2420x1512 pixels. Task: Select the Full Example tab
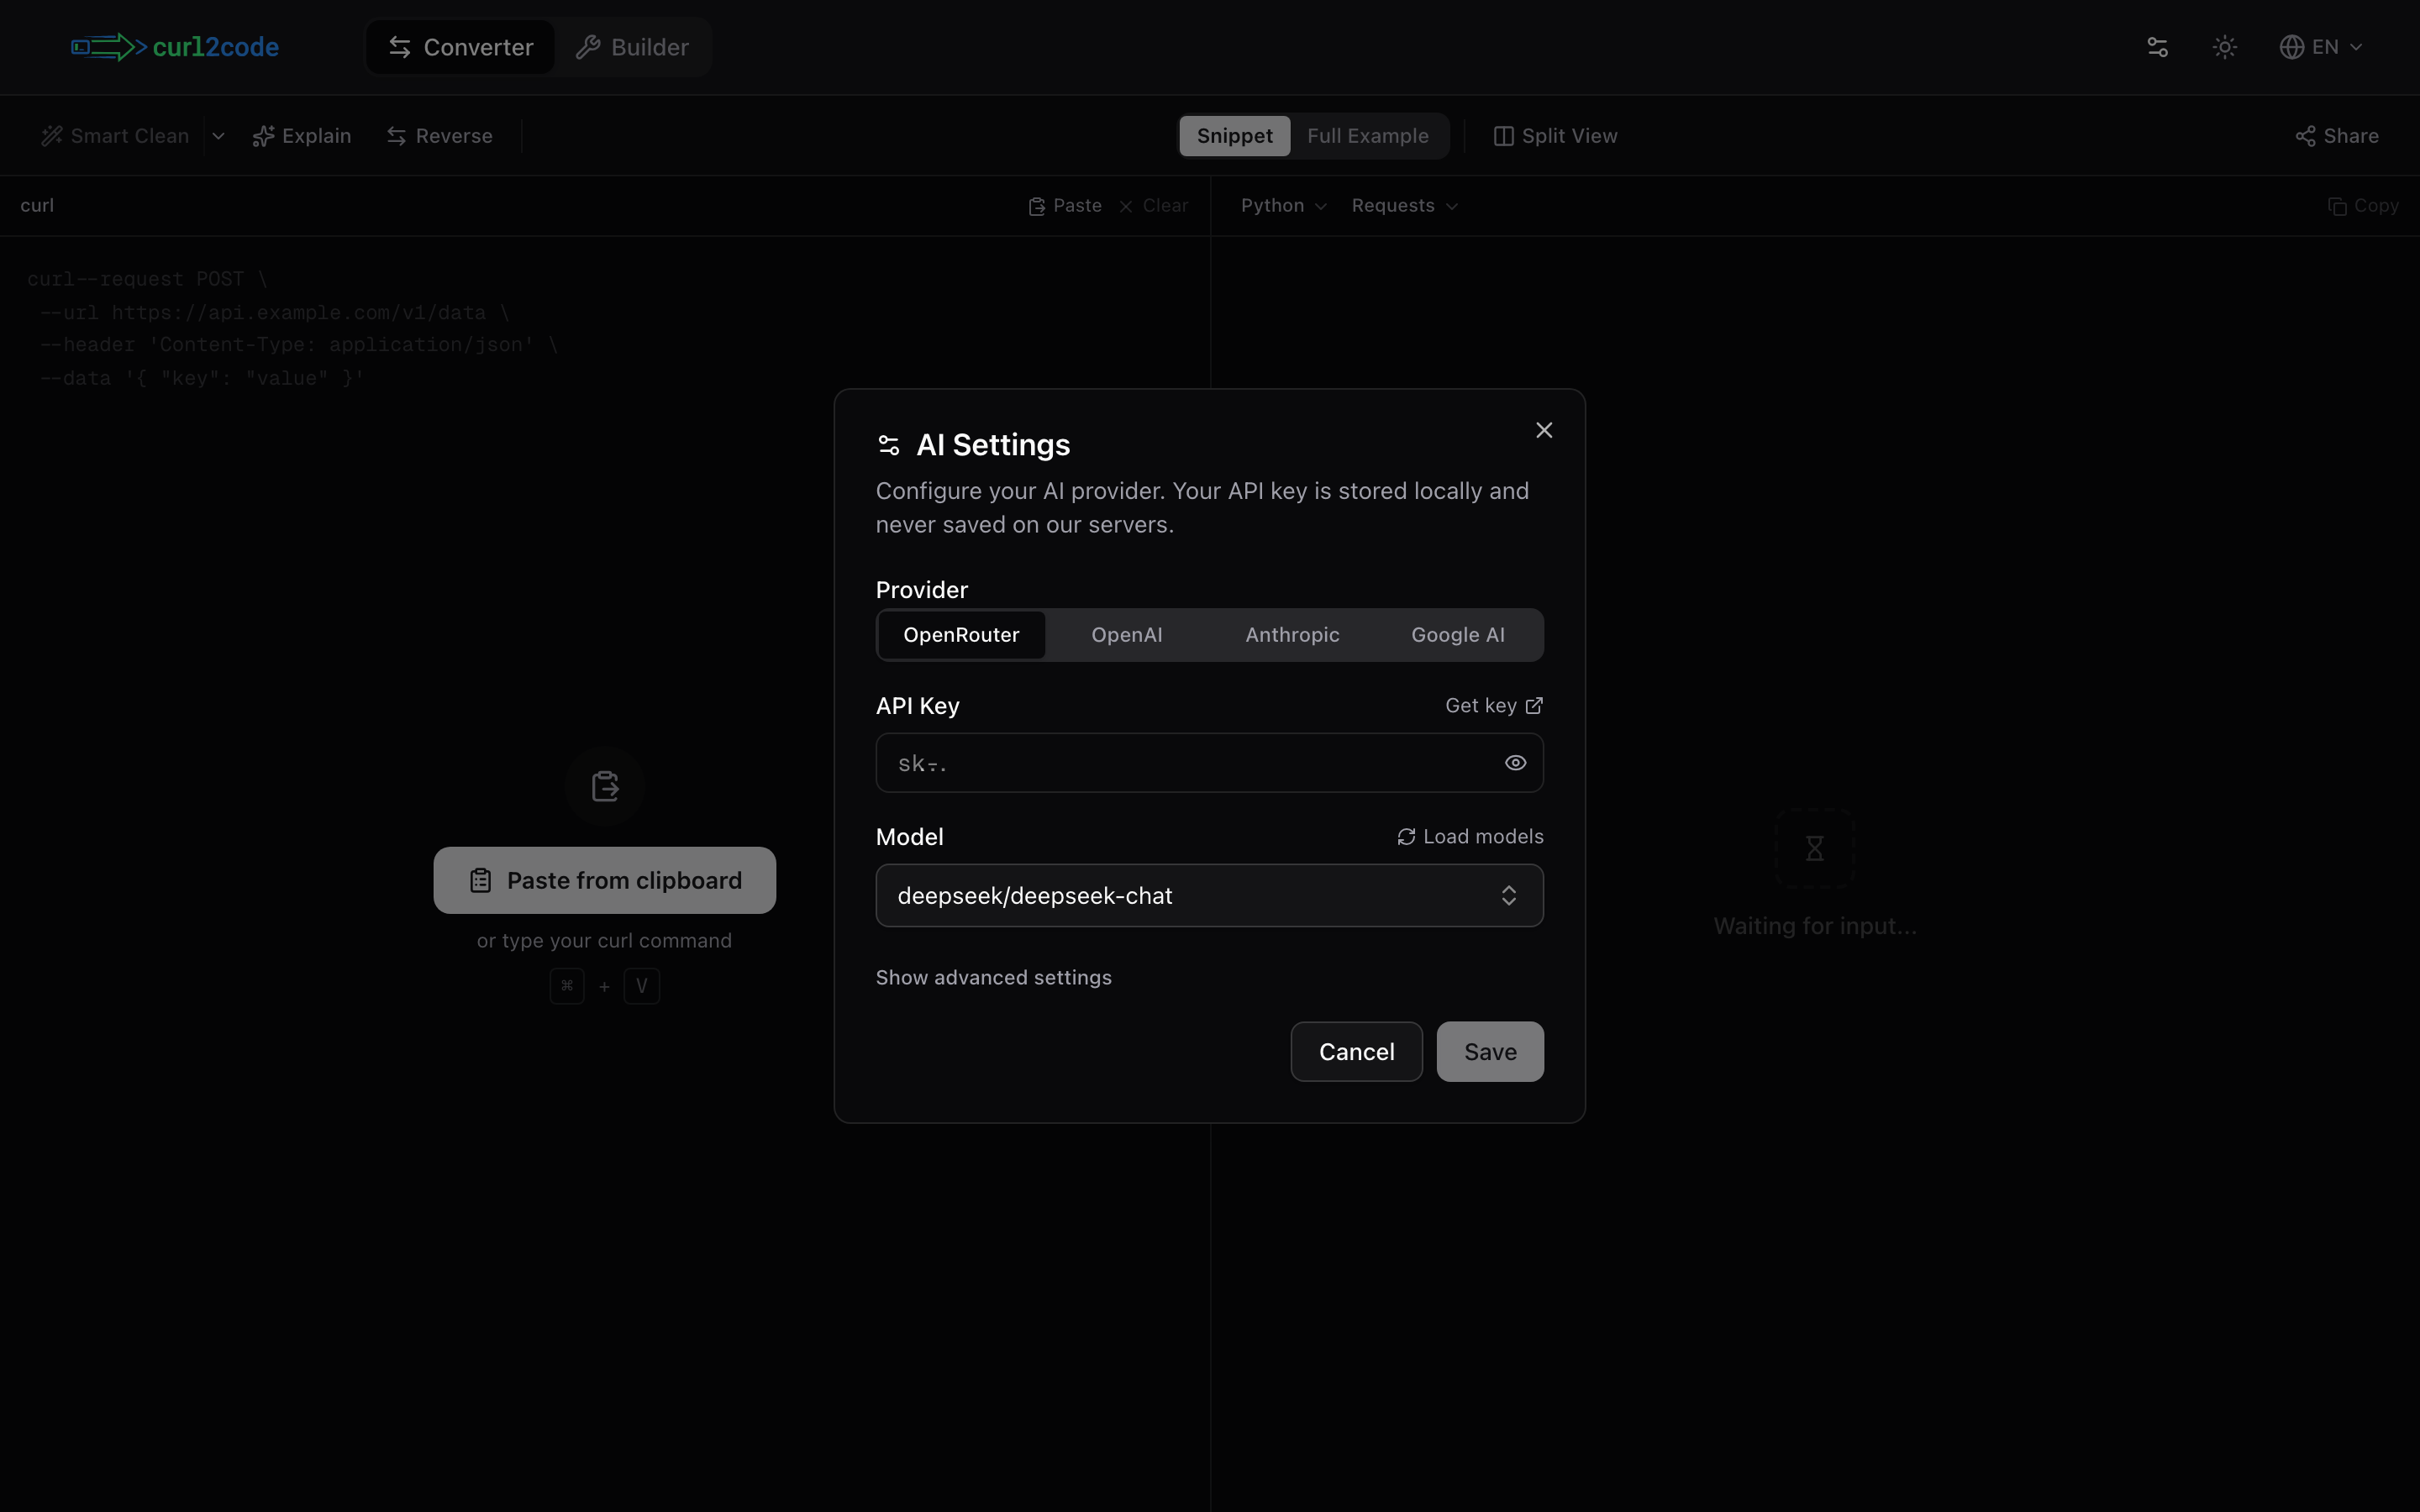1367,136
